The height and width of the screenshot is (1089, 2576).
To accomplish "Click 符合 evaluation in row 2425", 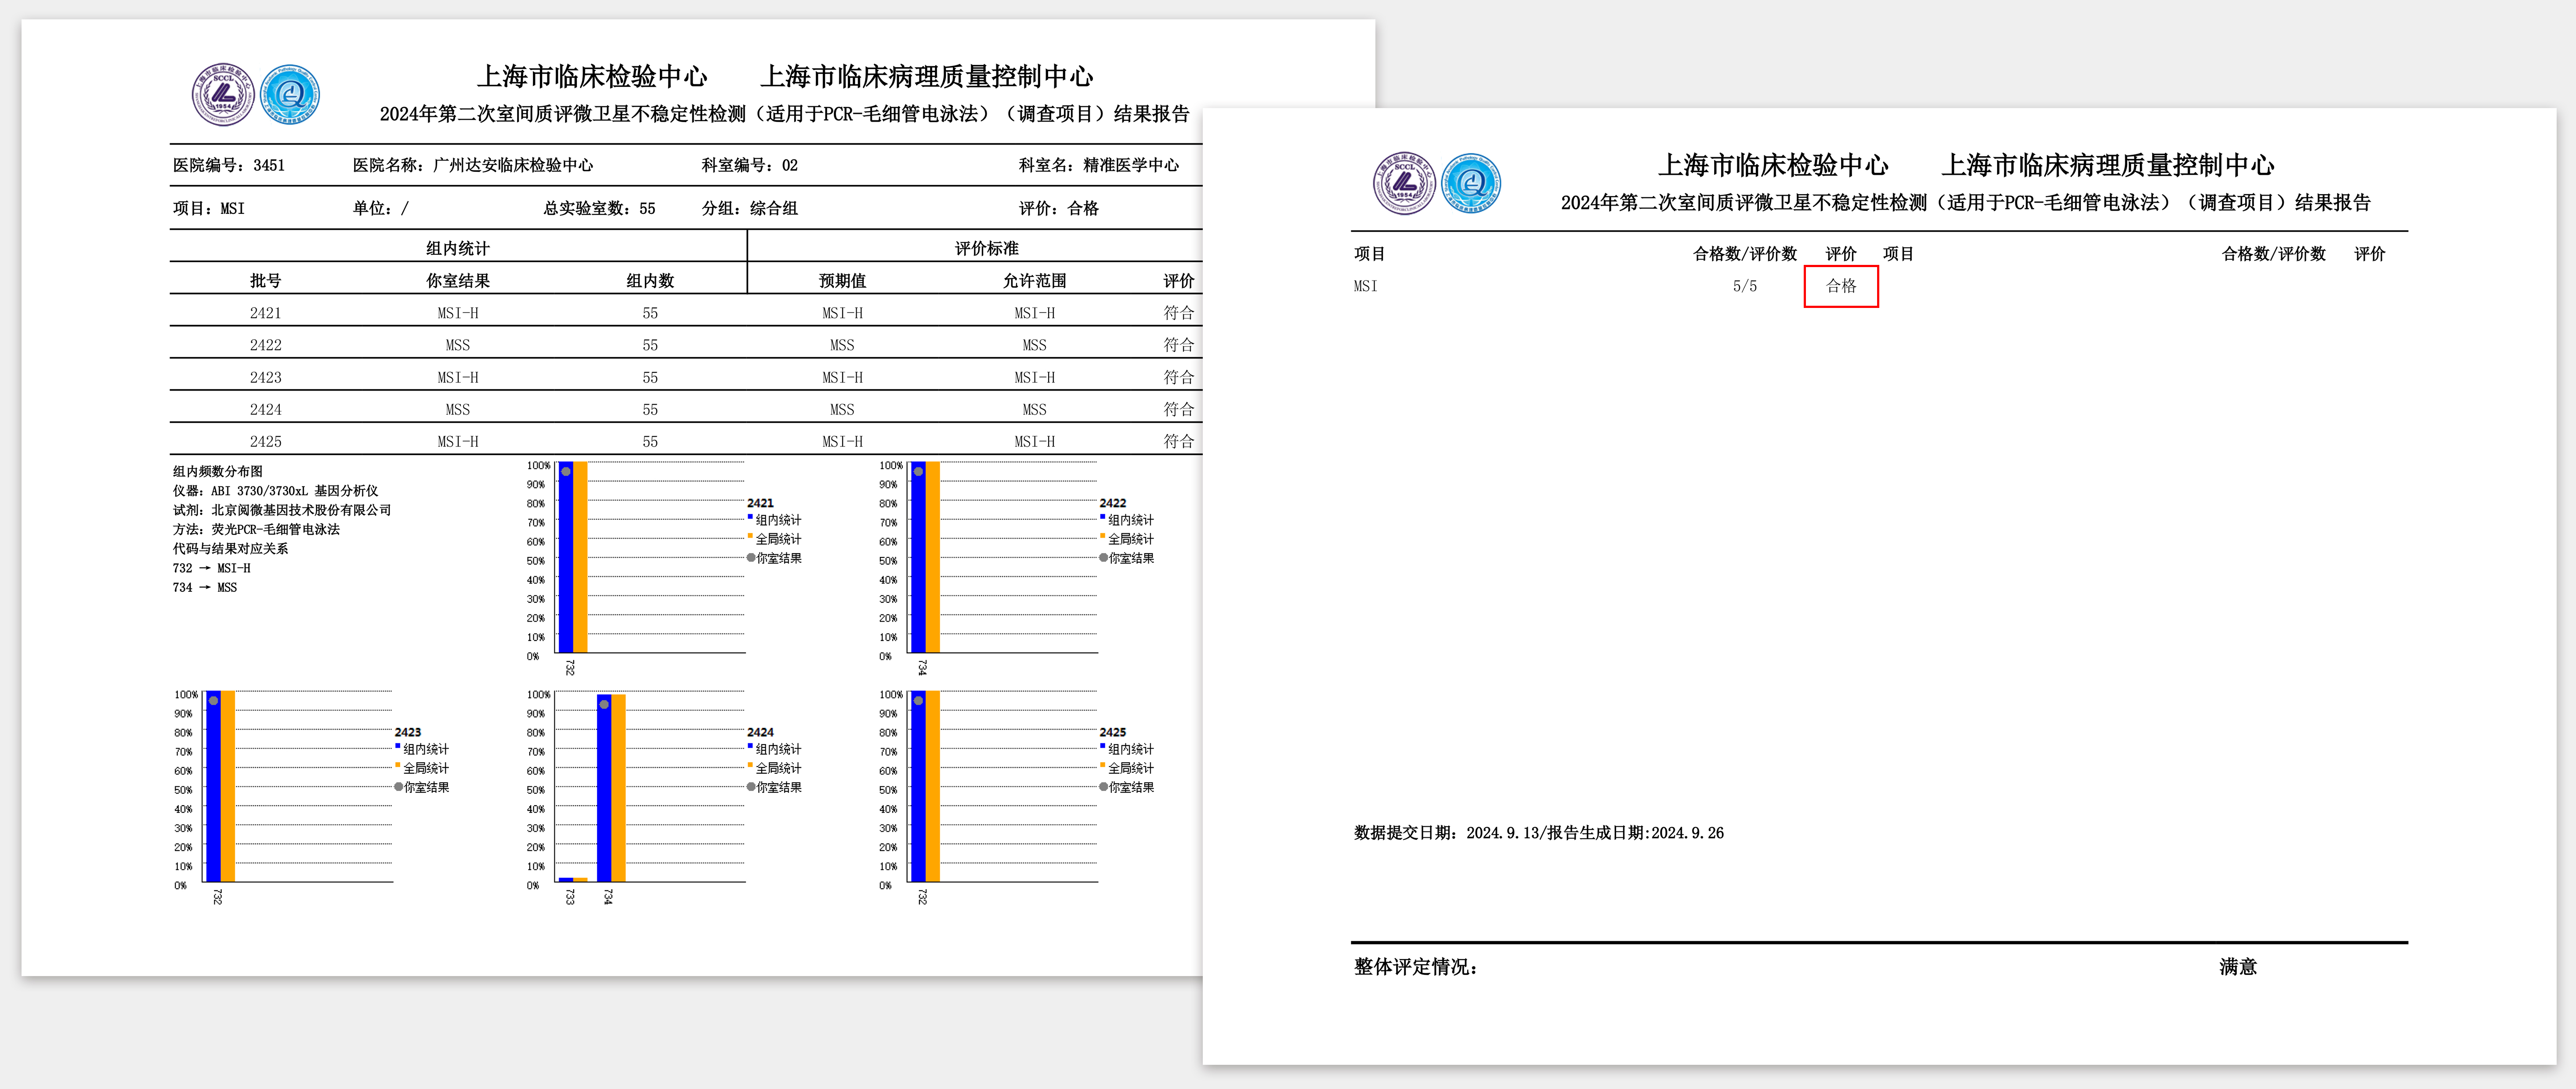I will [x=1178, y=441].
